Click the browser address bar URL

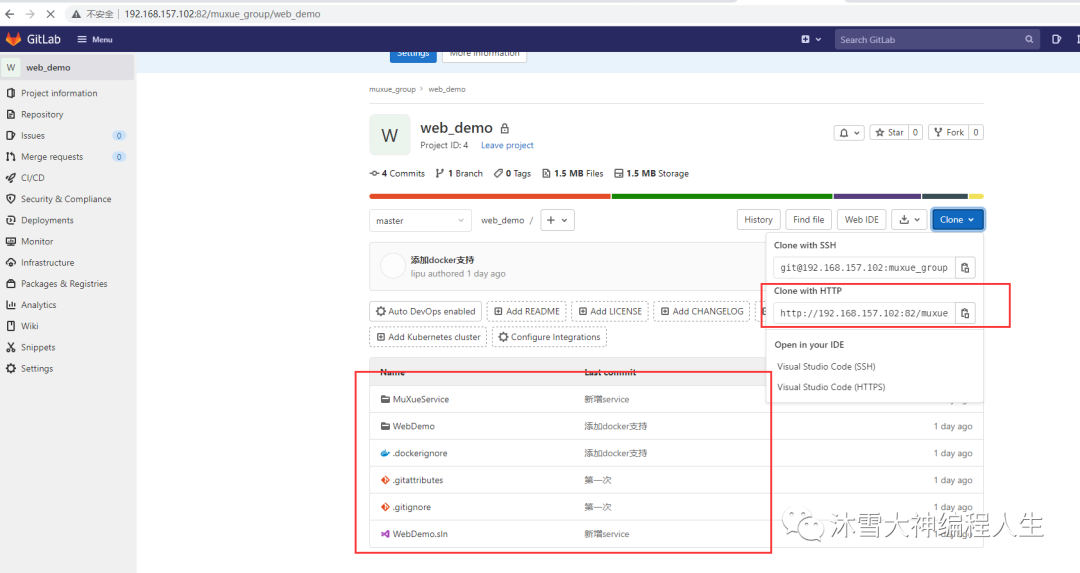tap(222, 14)
